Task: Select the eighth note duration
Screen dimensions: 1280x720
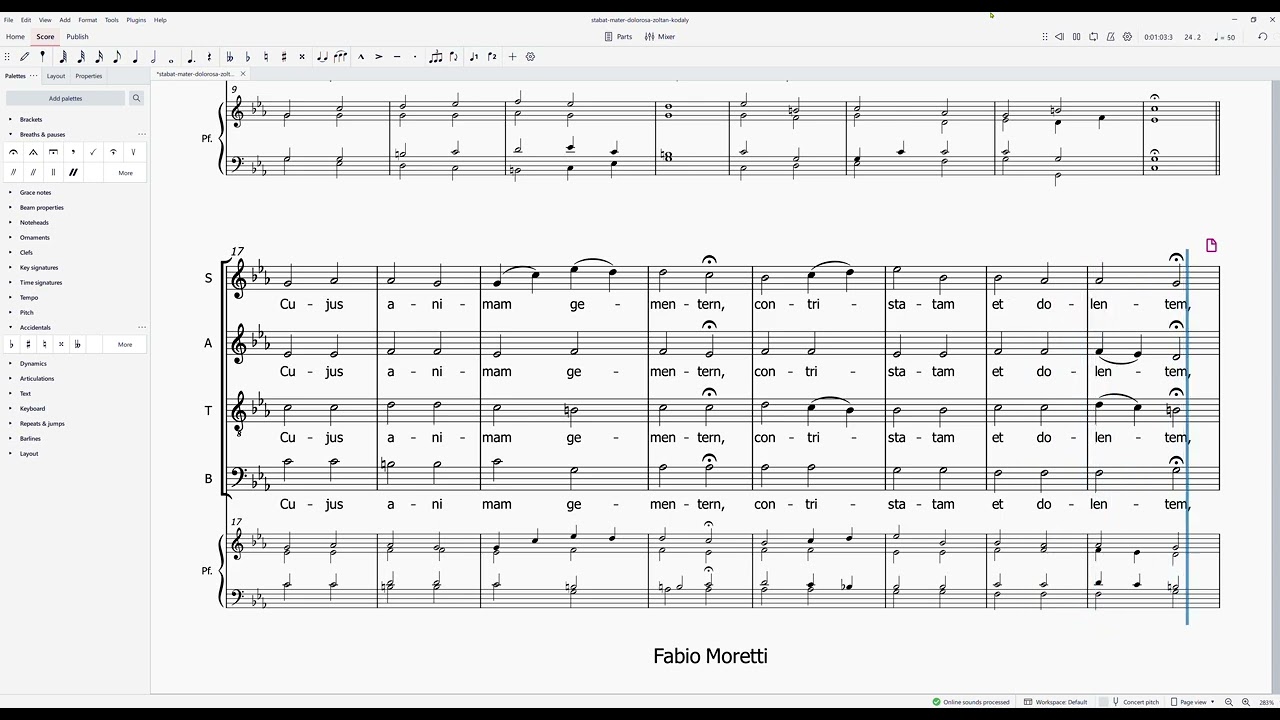Action: pyautogui.click(x=117, y=57)
